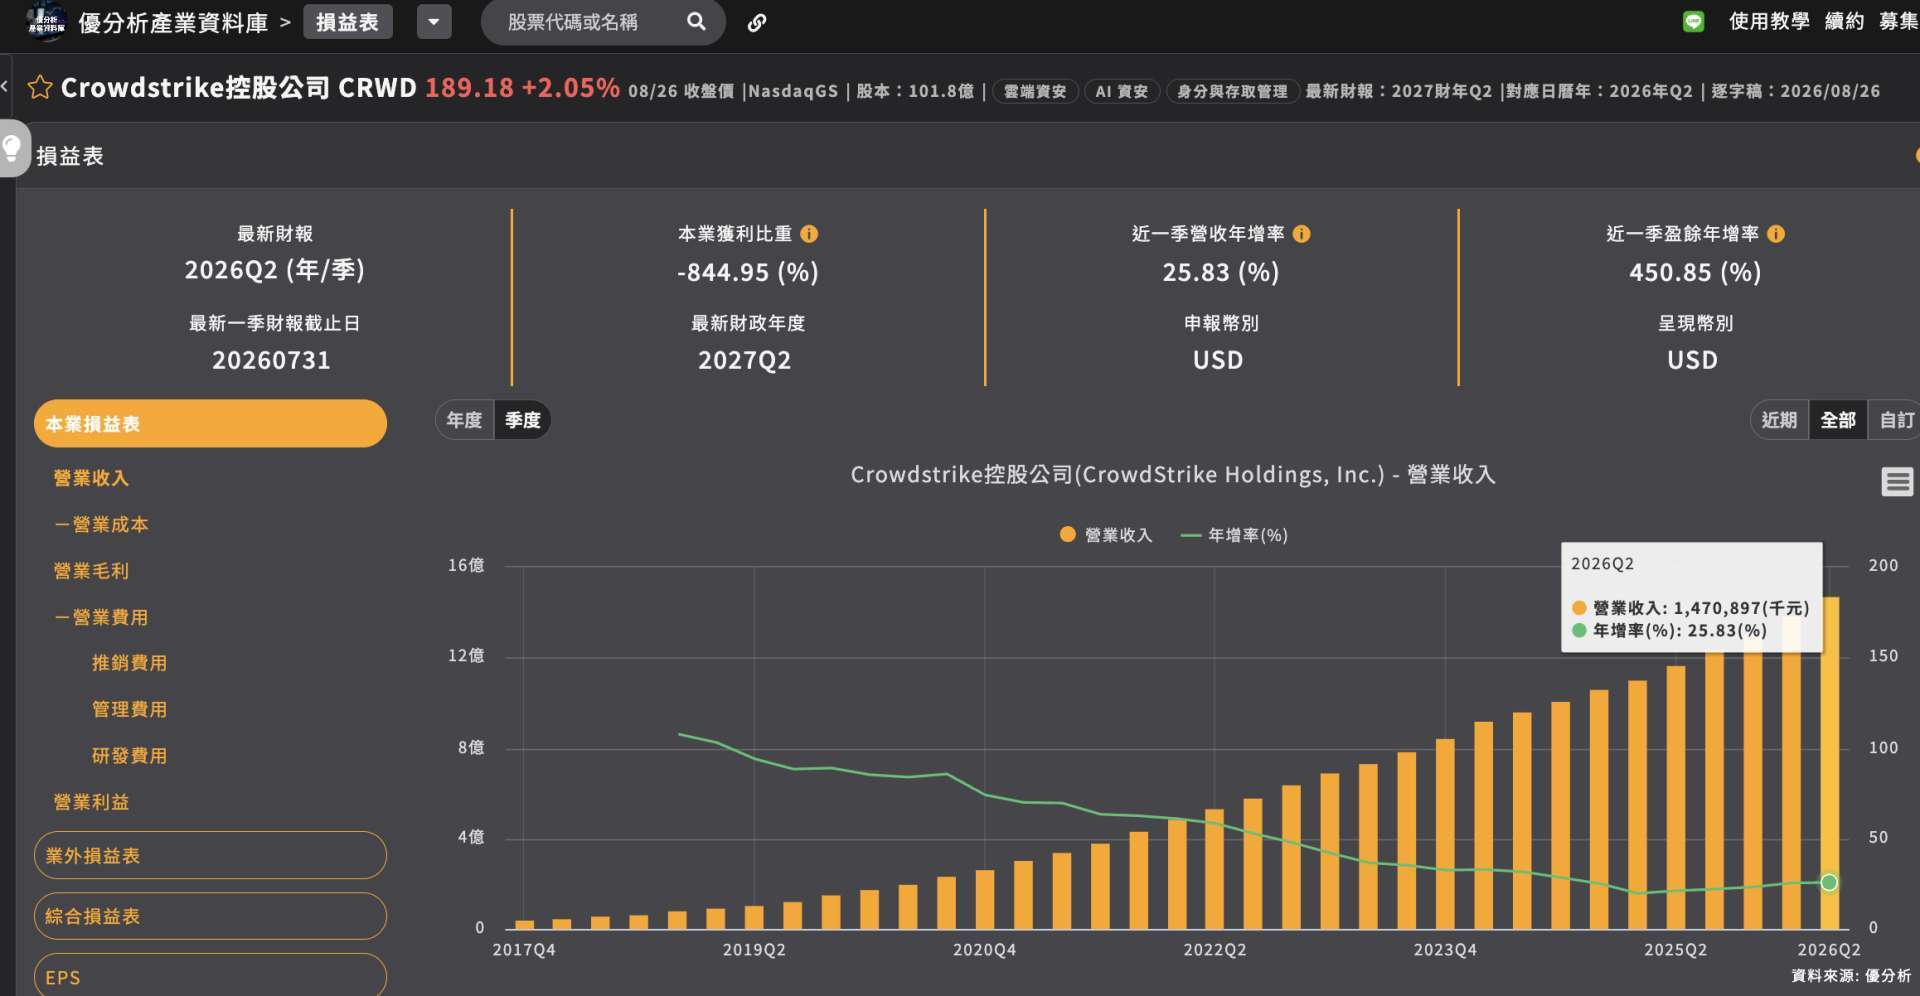Show info for 近一季營收年增率

coord(1301,233)
